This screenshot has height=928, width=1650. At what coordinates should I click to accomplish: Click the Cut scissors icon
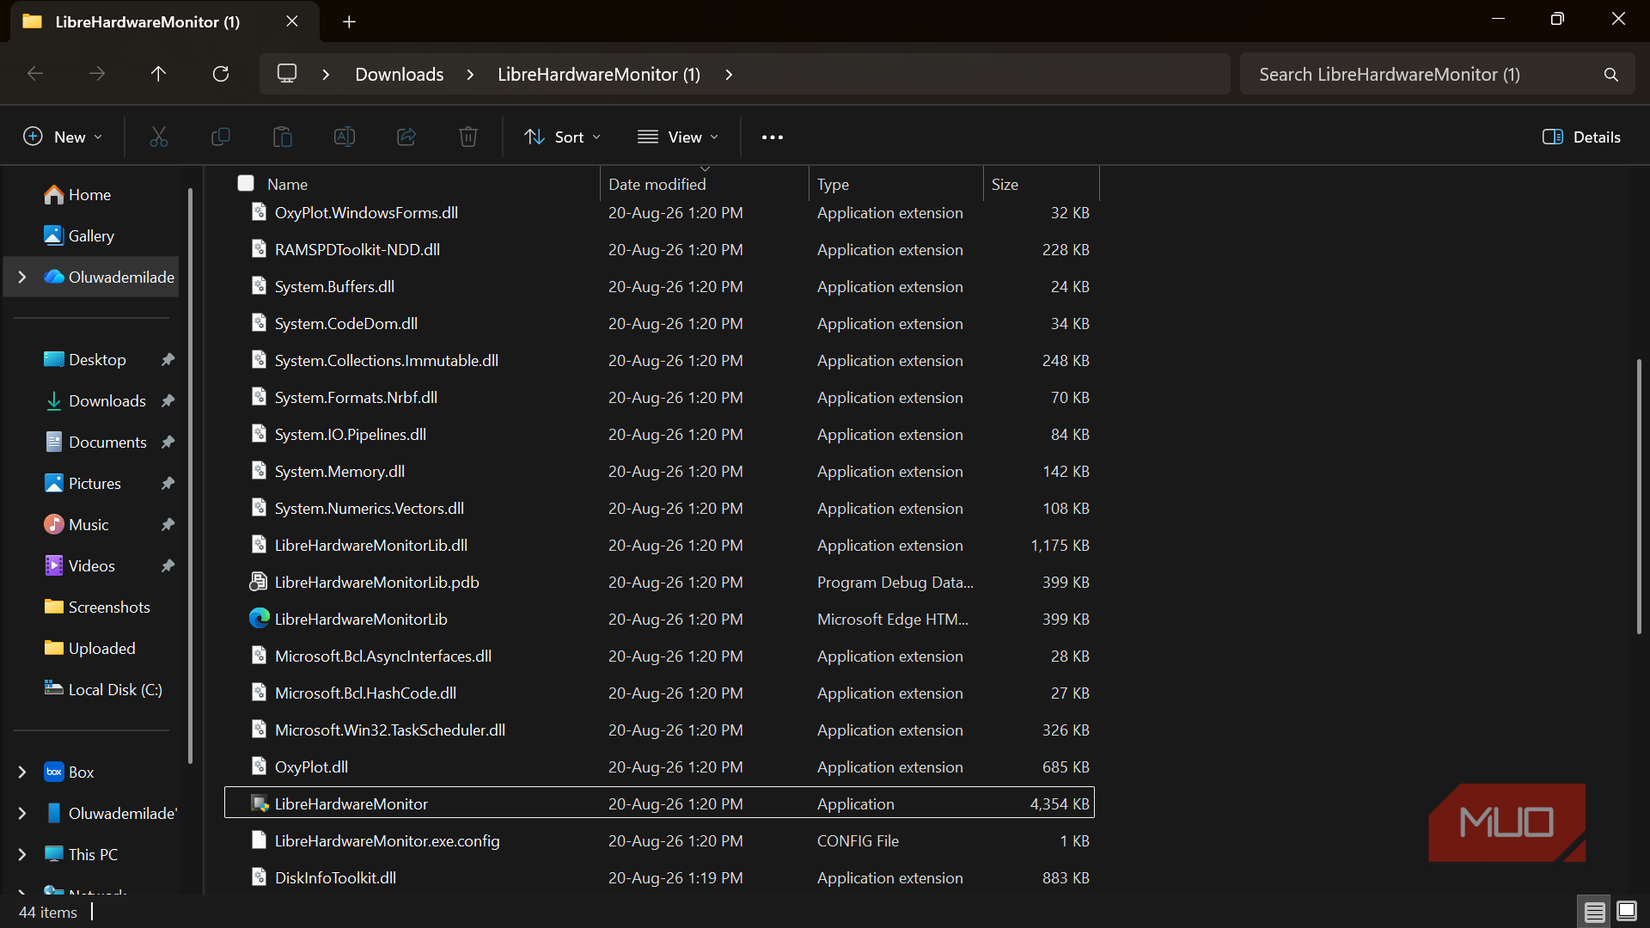pos(158,137)
